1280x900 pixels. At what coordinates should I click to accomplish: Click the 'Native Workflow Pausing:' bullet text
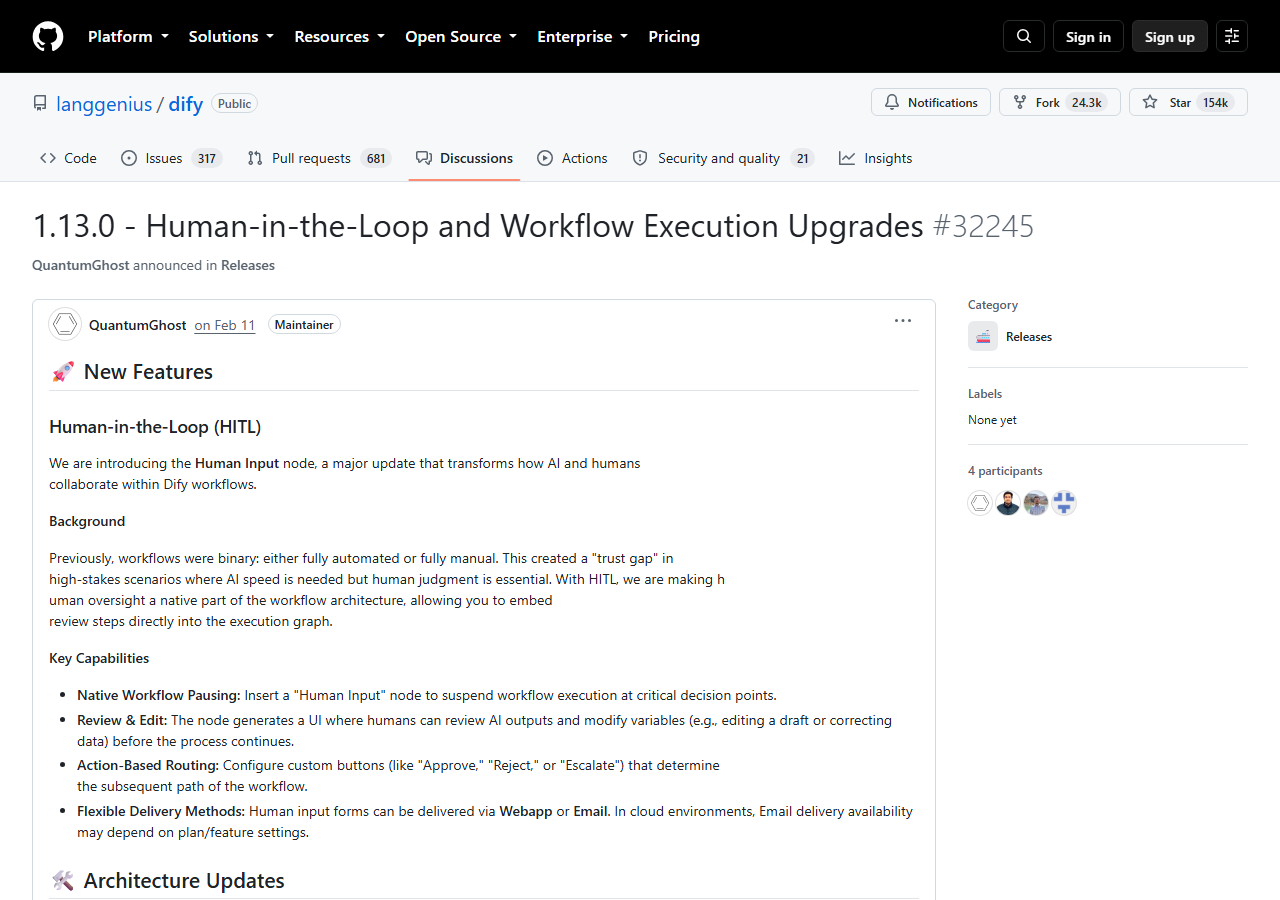[159, 695]
